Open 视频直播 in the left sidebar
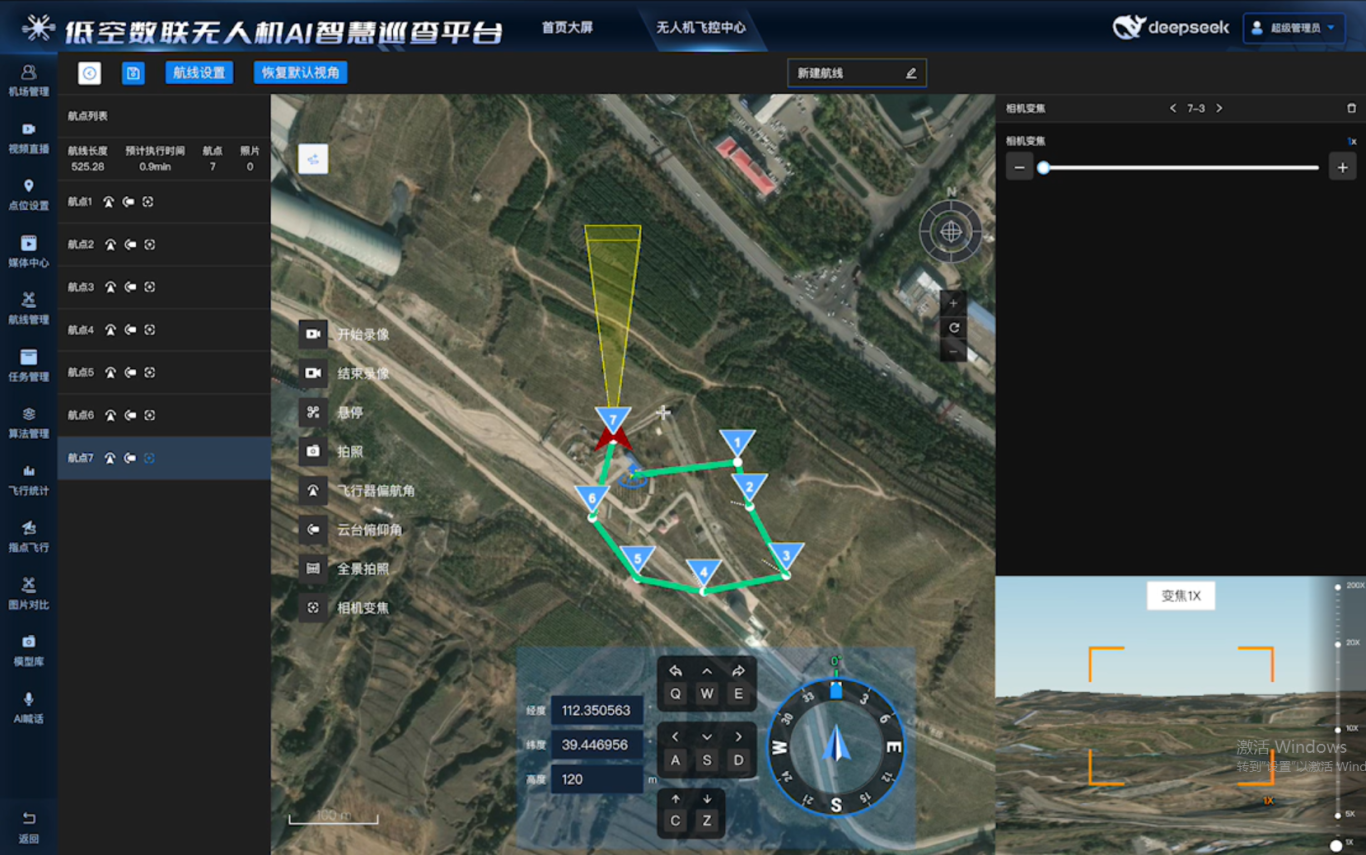 point(28,137)
